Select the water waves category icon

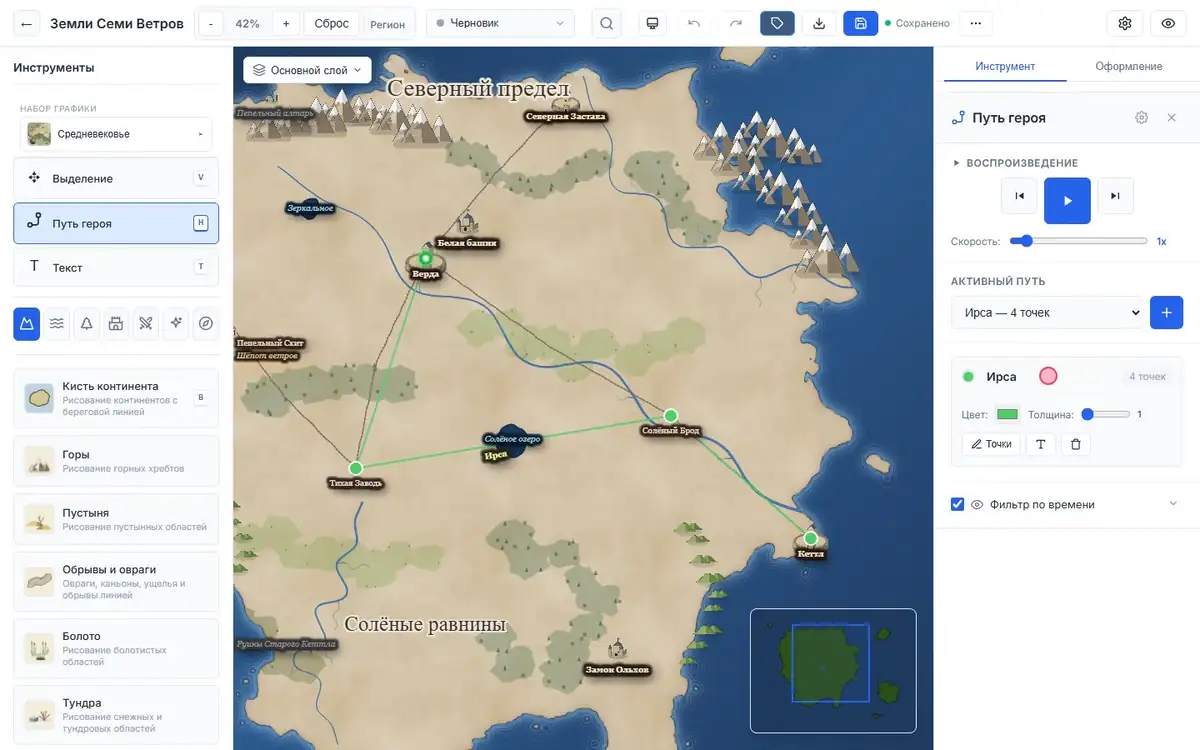click(57, 323)
